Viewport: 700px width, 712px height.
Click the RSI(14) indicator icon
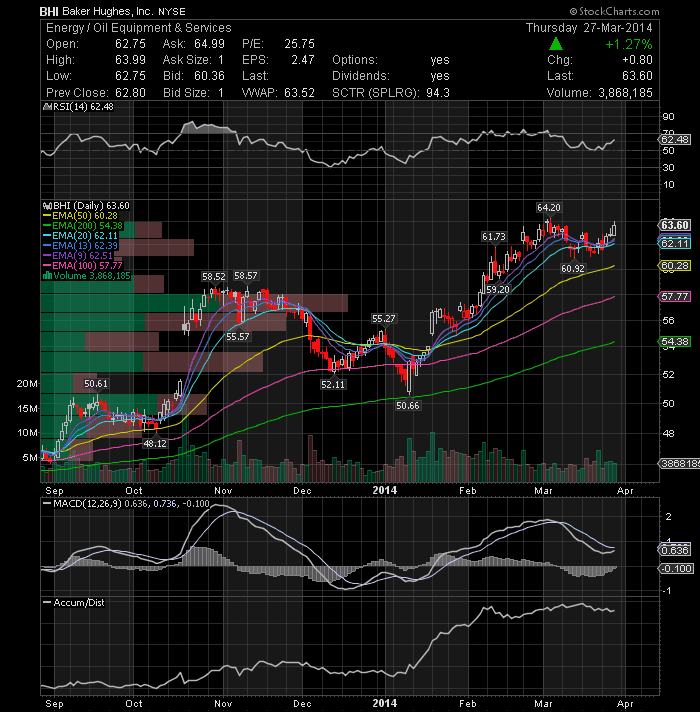coord(48,107)
